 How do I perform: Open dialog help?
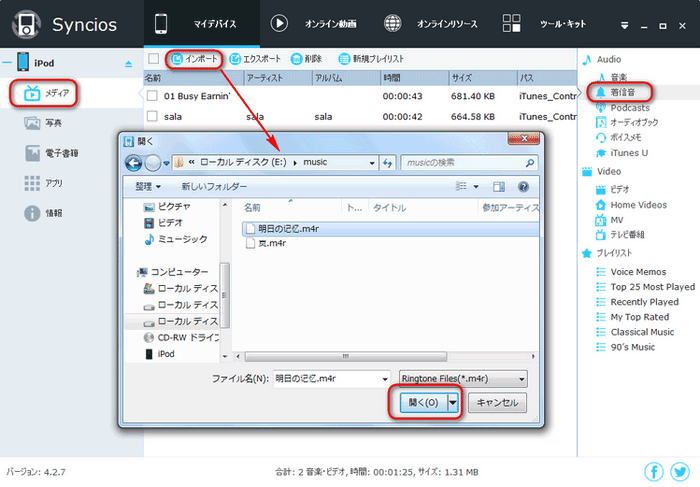(523, 187)
